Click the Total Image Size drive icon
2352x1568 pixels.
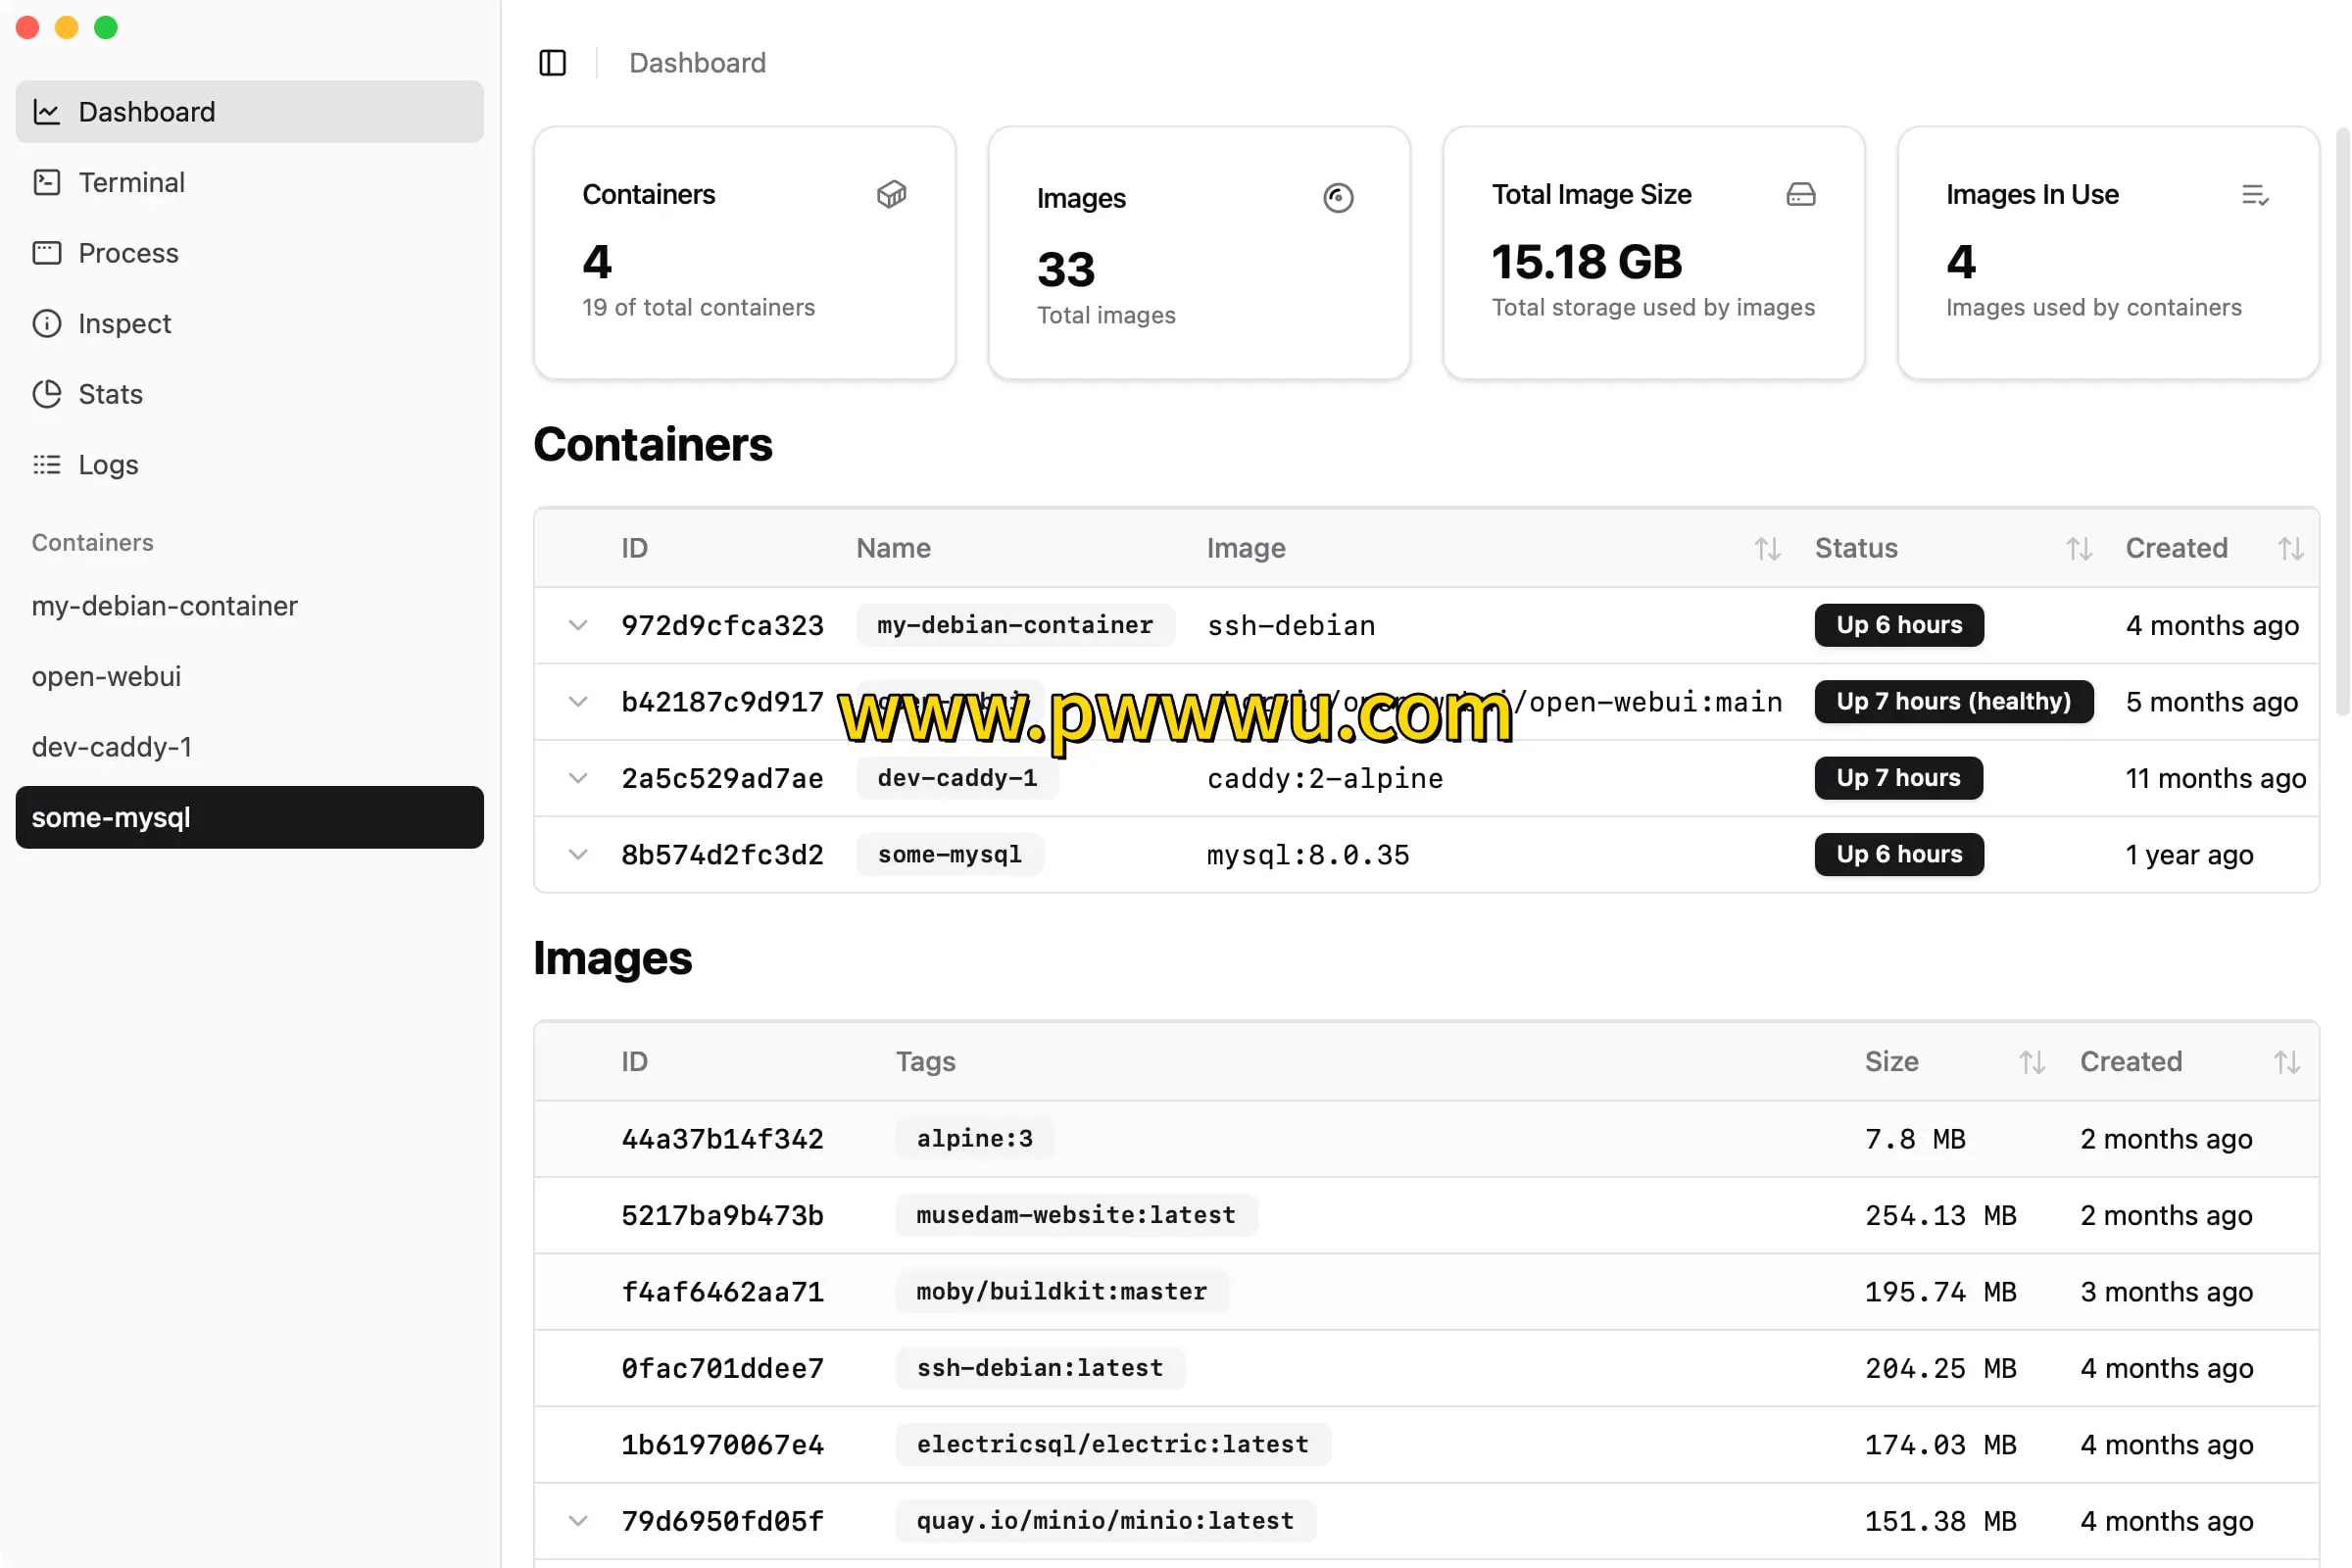coord(1800,194)
